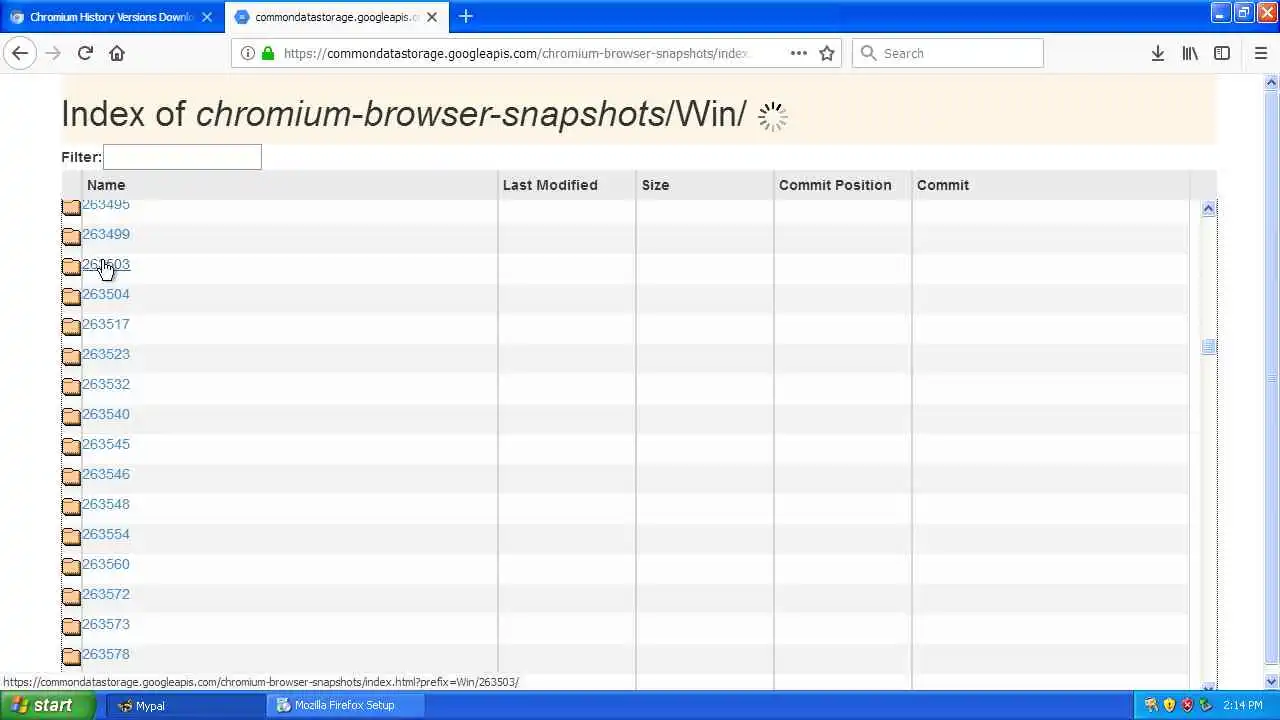Open folder link 263578
The height and width of the screenshot is (720, 1280).
tap(106, 654)
